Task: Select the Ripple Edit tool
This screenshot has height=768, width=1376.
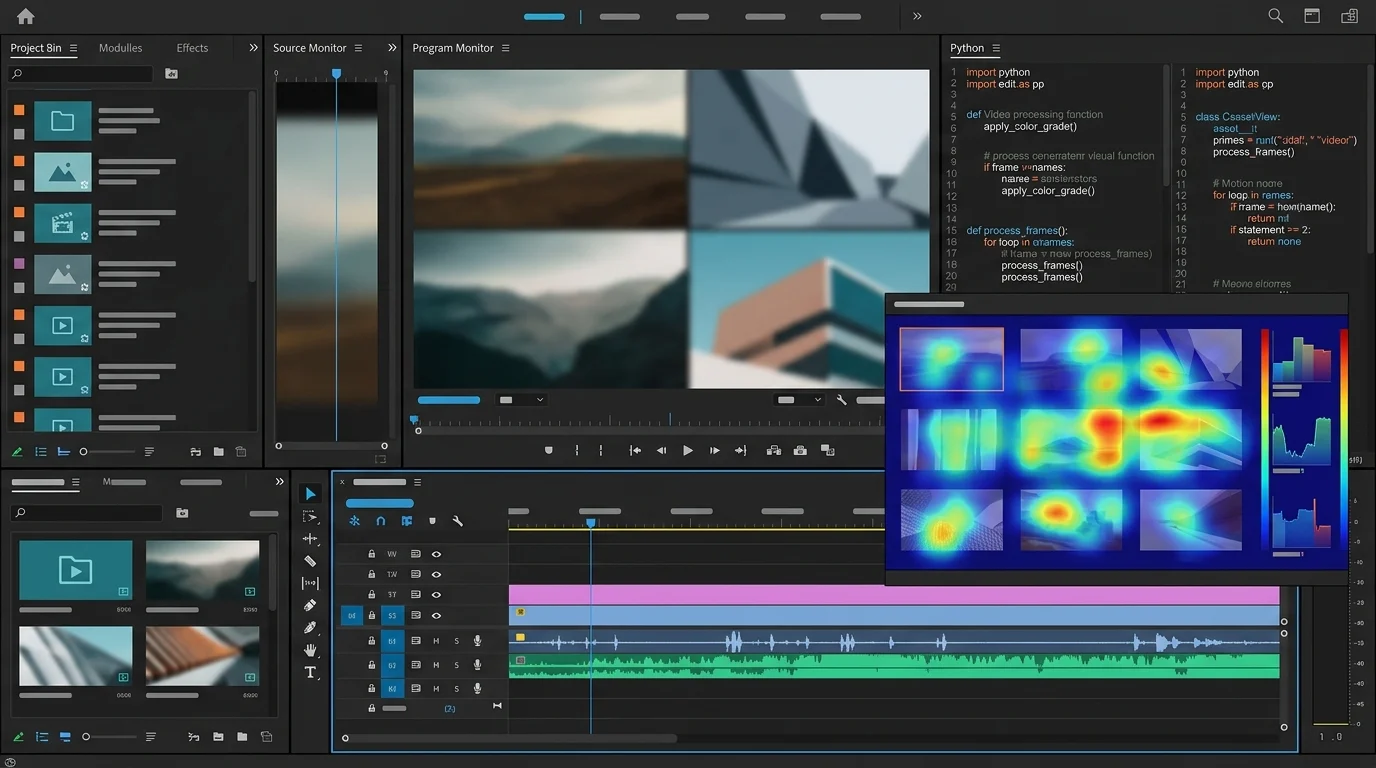Action: coord(310,539)
